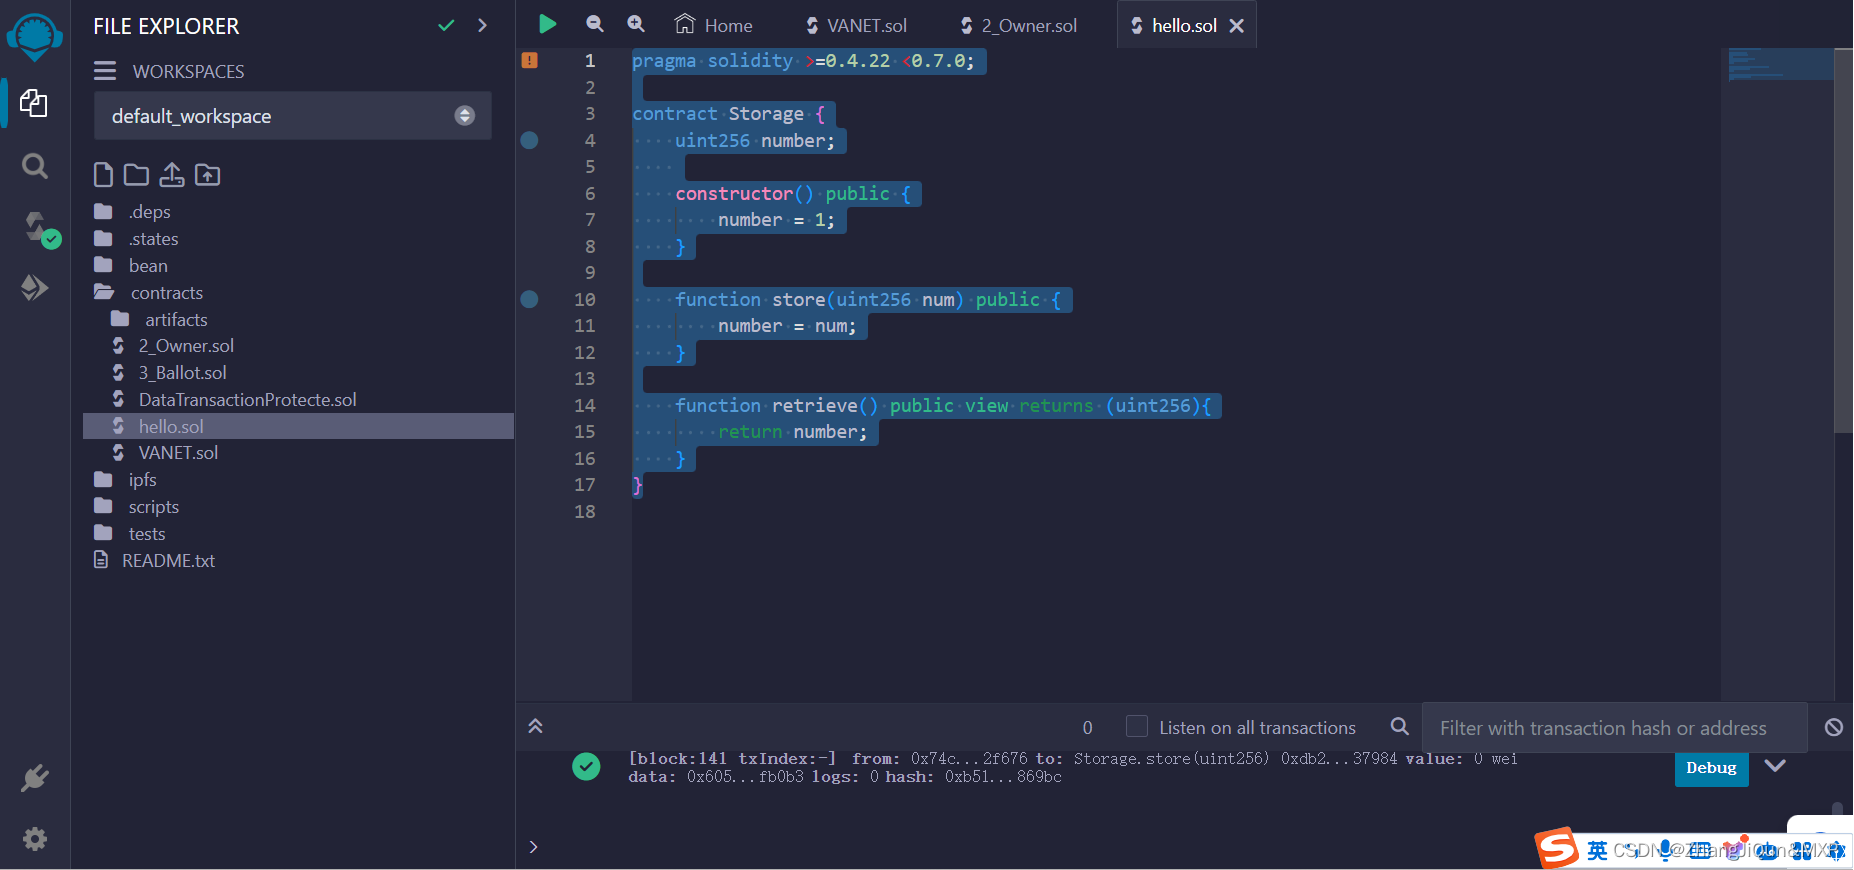This screenshot has height=870, width=1854.
Task: Click the zoom in magnifier icon
Action: coord(636,24)
